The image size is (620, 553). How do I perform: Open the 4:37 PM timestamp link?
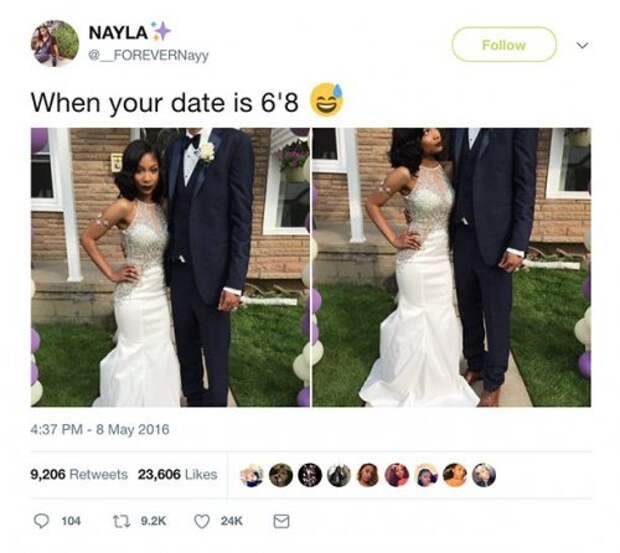click(100, 429)
